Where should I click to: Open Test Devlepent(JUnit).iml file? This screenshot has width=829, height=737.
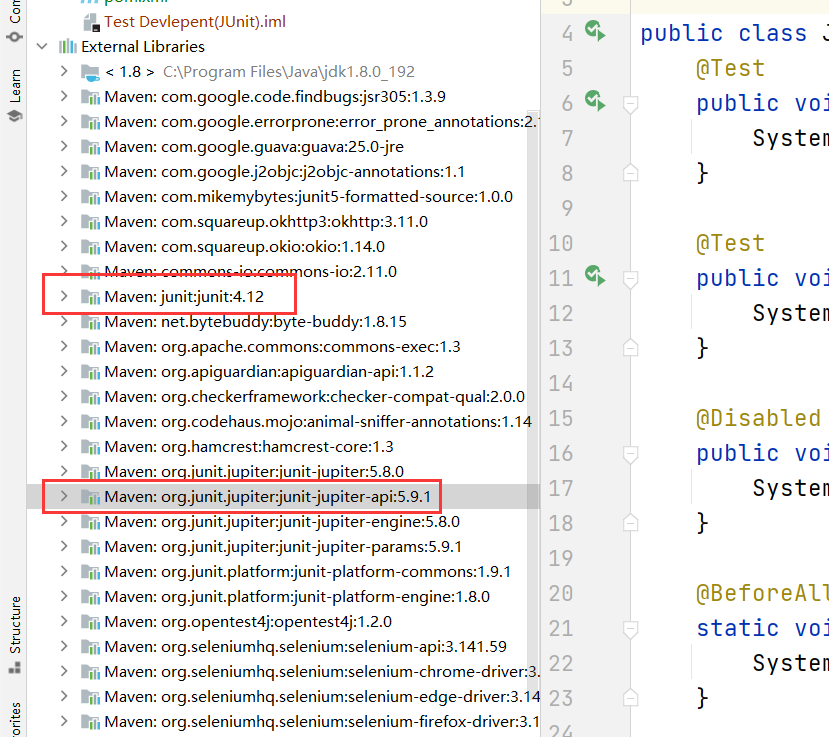click(195, 22)
